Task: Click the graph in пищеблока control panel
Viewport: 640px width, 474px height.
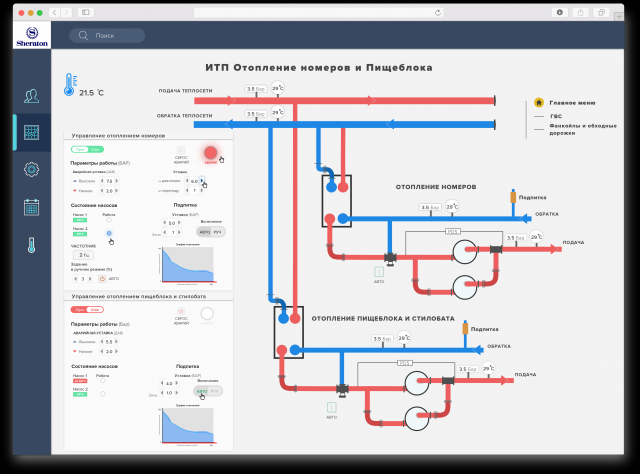Action: coord(187,425)
